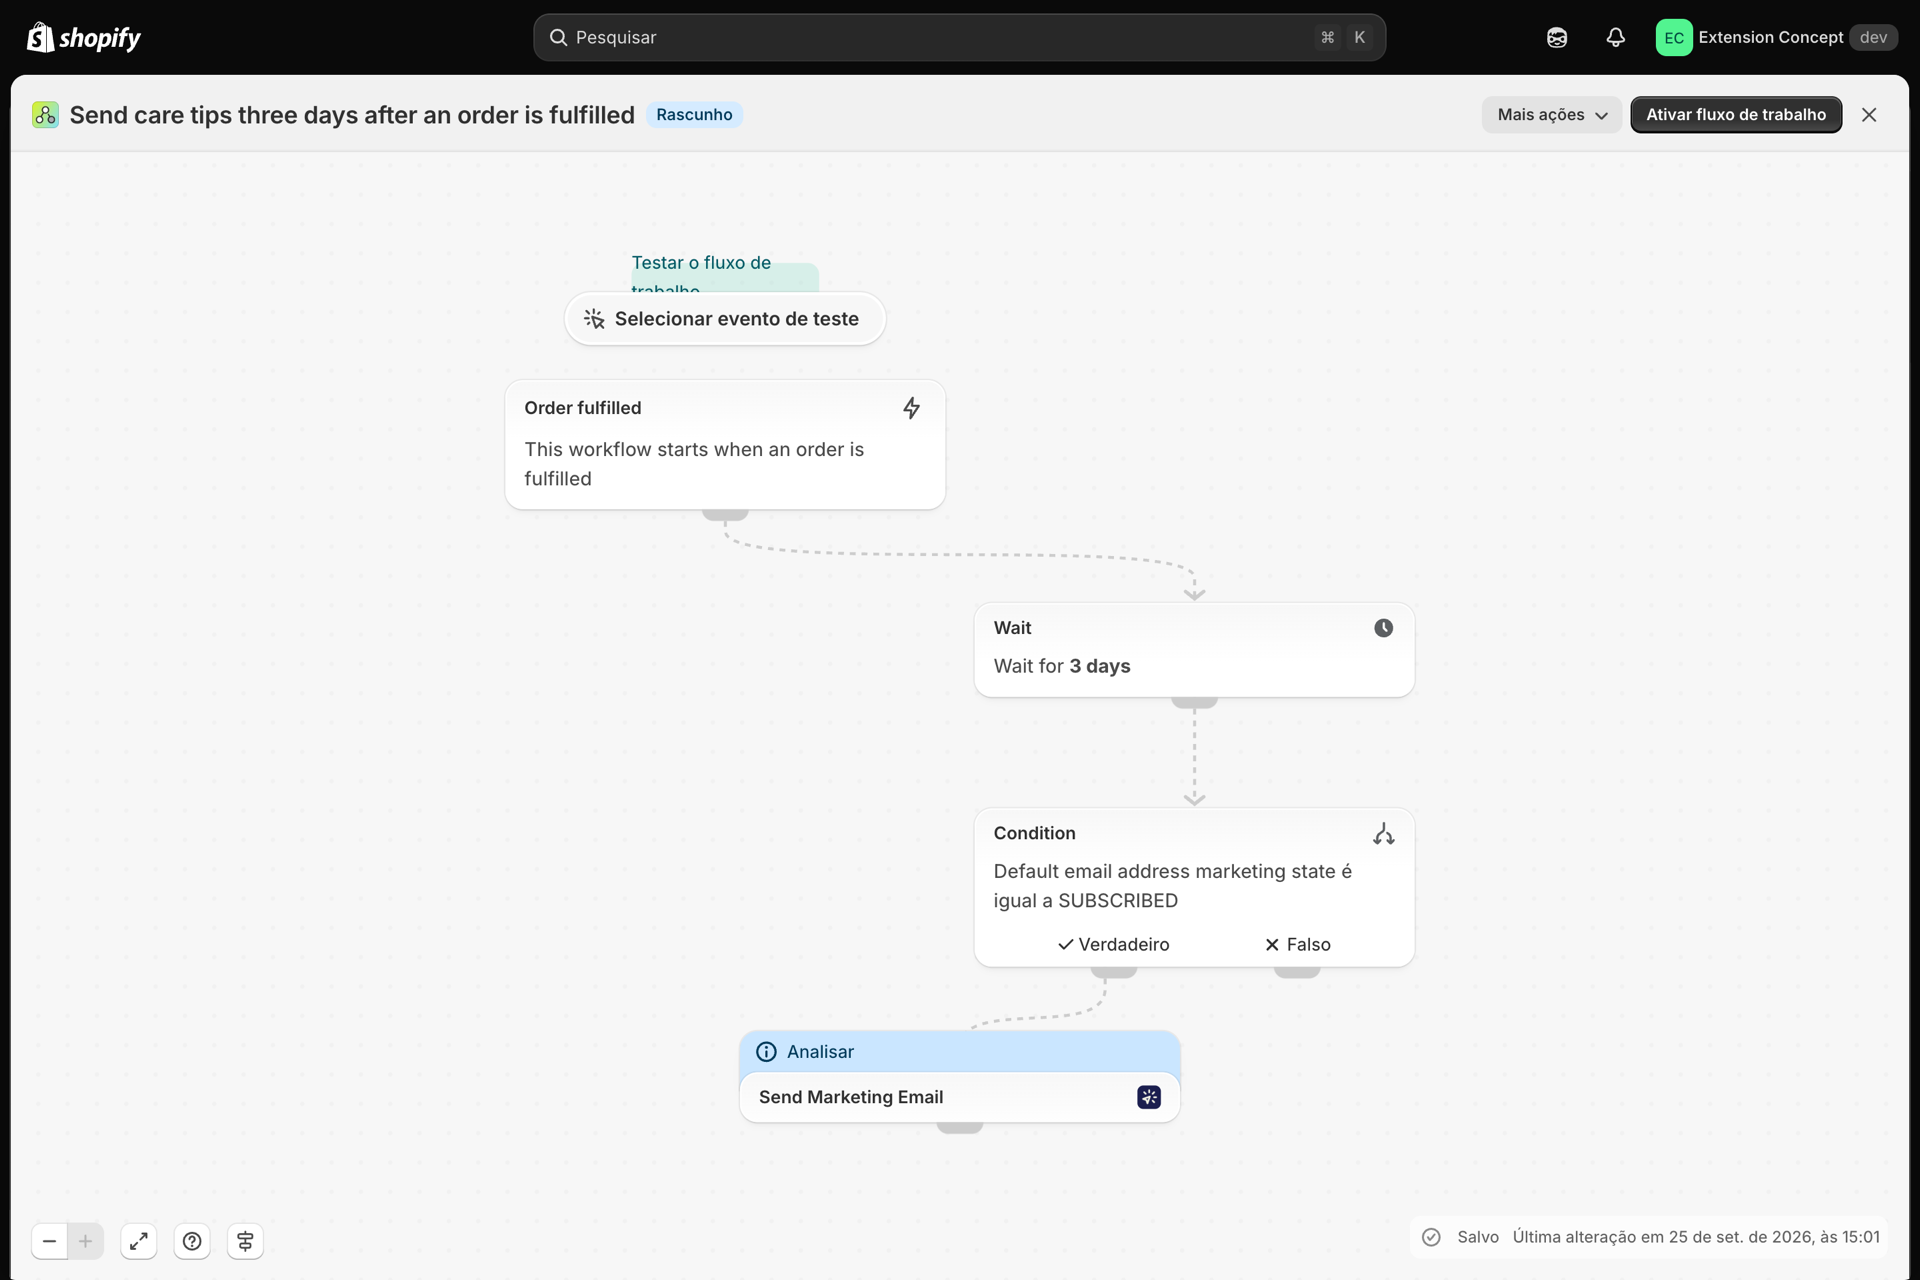Image resolution: width=1920 pixels, height=1280 pixels.
Task: Click the clock icon on Wait step
Action: [1383, 628]
